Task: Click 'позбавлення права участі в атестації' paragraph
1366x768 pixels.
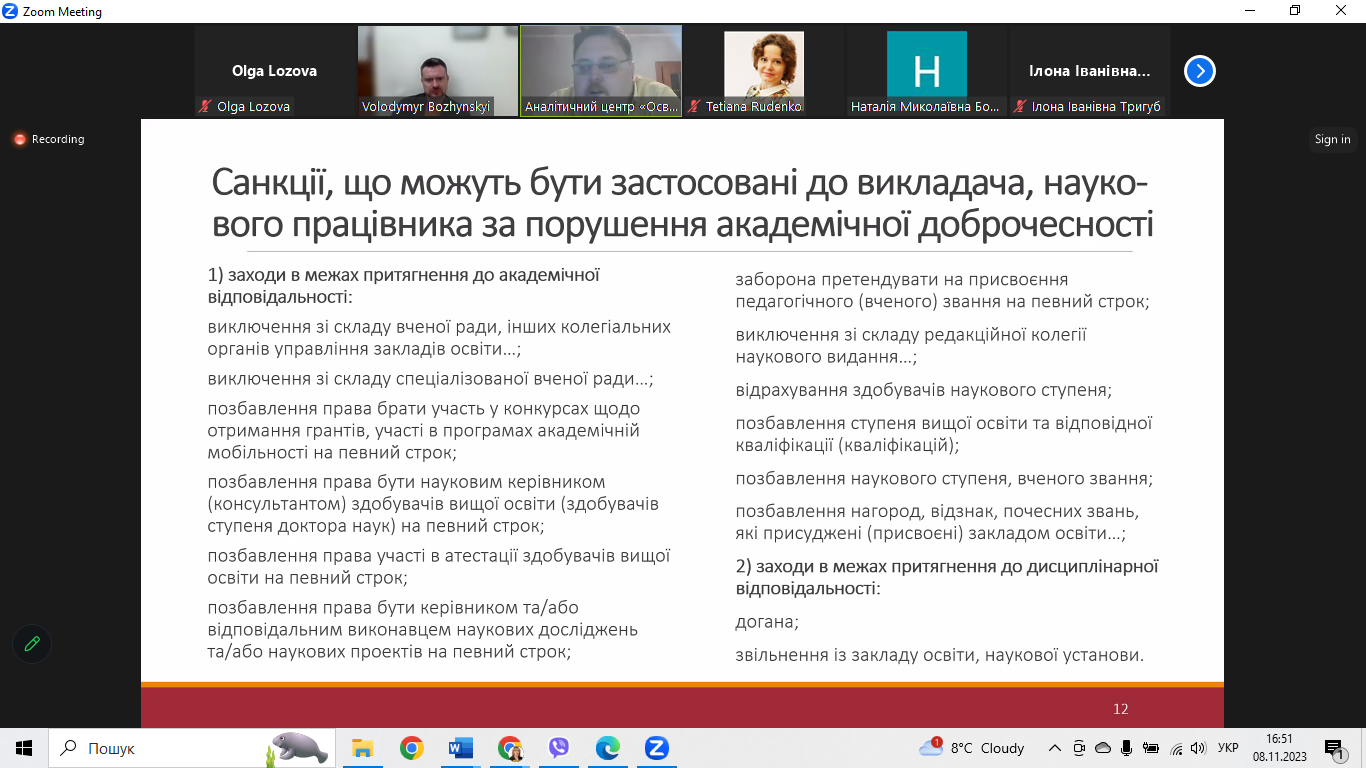Action: [439, 567]
